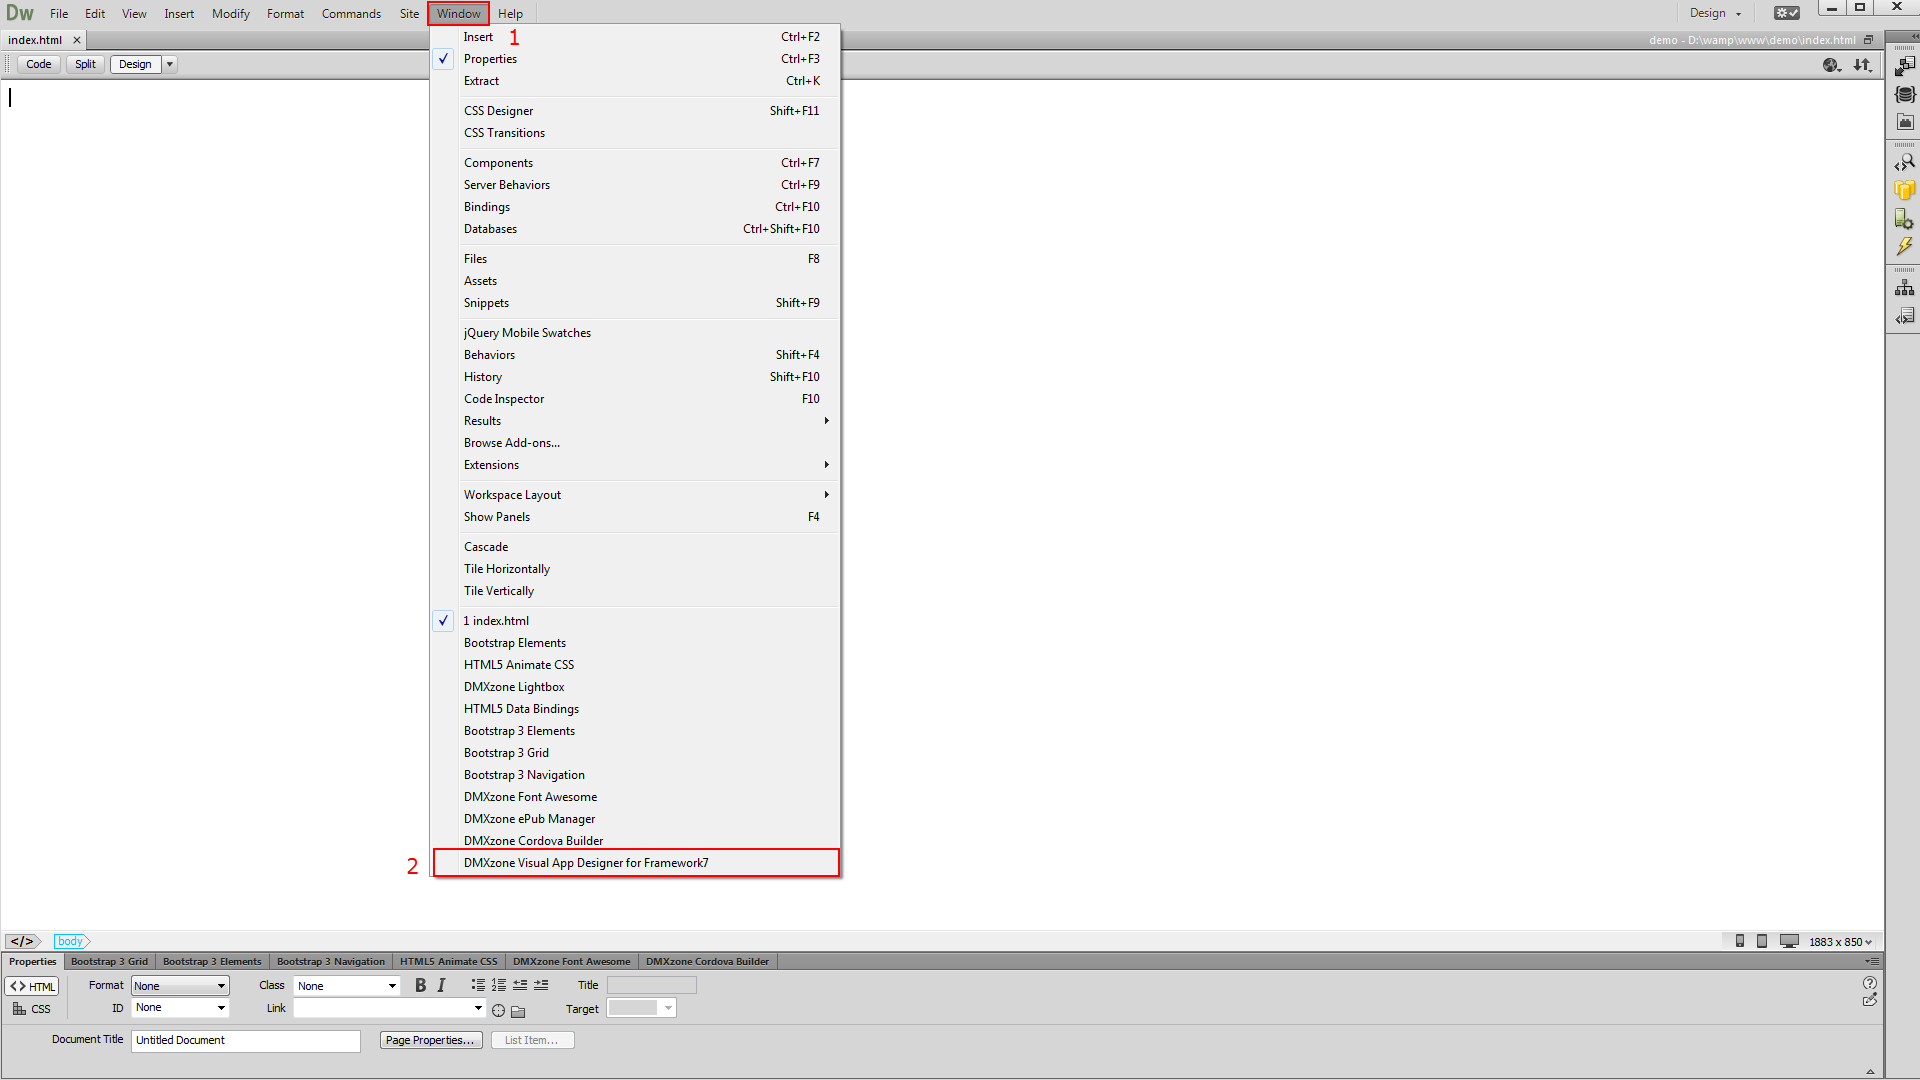This screenshot has width=1920, height=1080.
Task: Close the index.html document tab
Action: [x=76, y=40]
